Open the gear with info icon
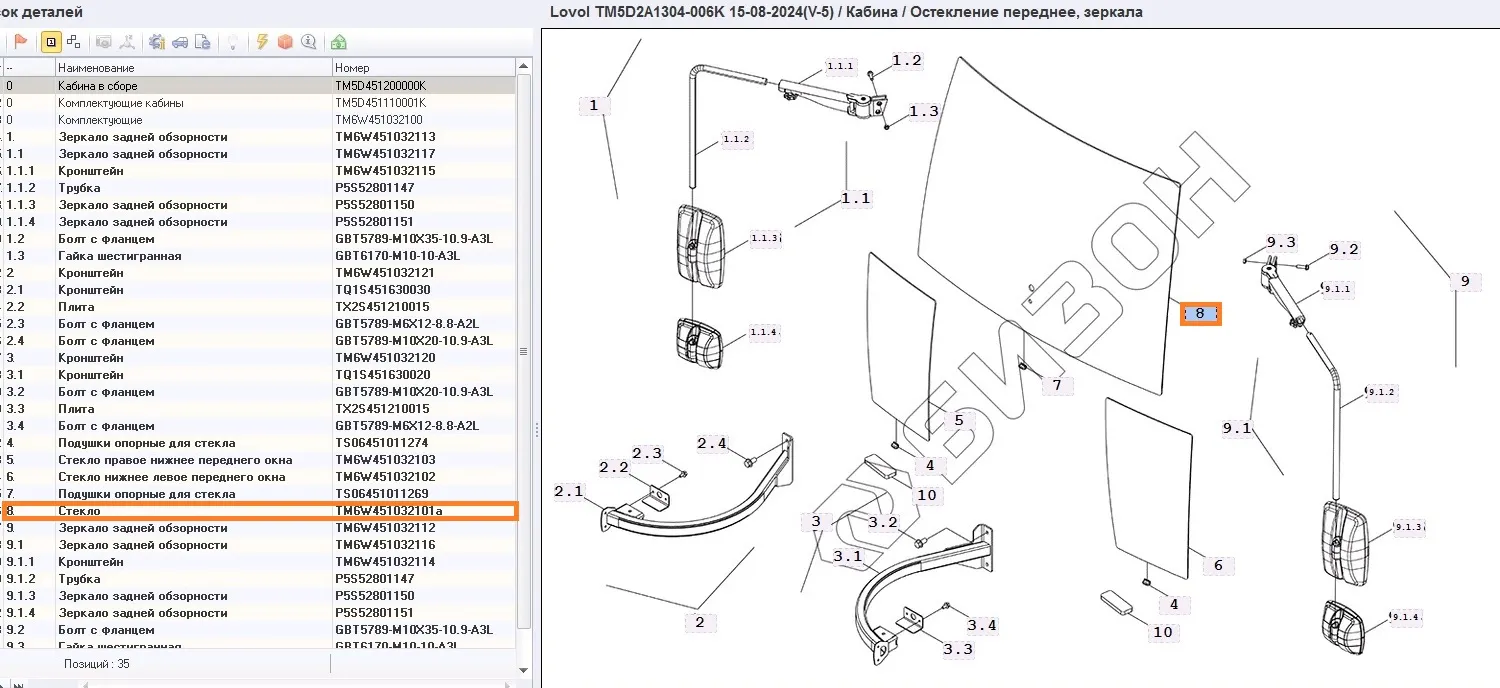The image size is (1500, 688). click(x=156, y=42)
